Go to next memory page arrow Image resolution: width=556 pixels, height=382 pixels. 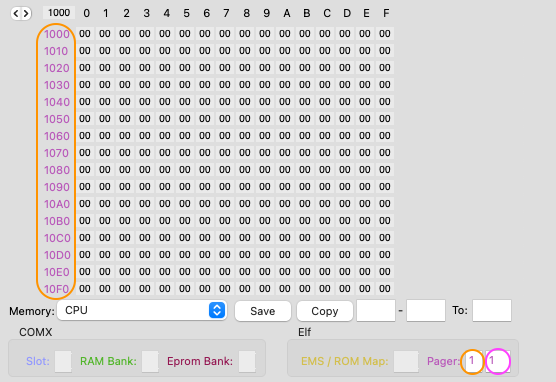pyautogui.click(x=26, y=13)
